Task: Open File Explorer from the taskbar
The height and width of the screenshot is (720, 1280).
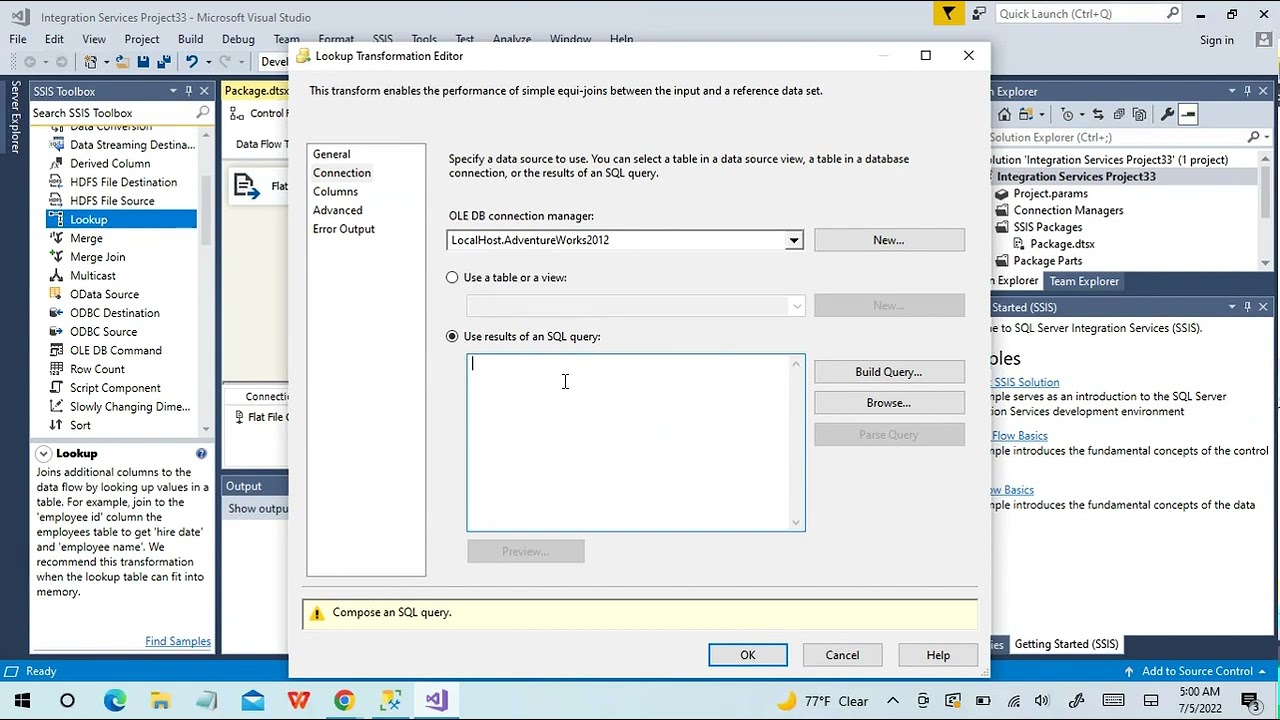Action: pyautogui.click(x=161, y=700)
